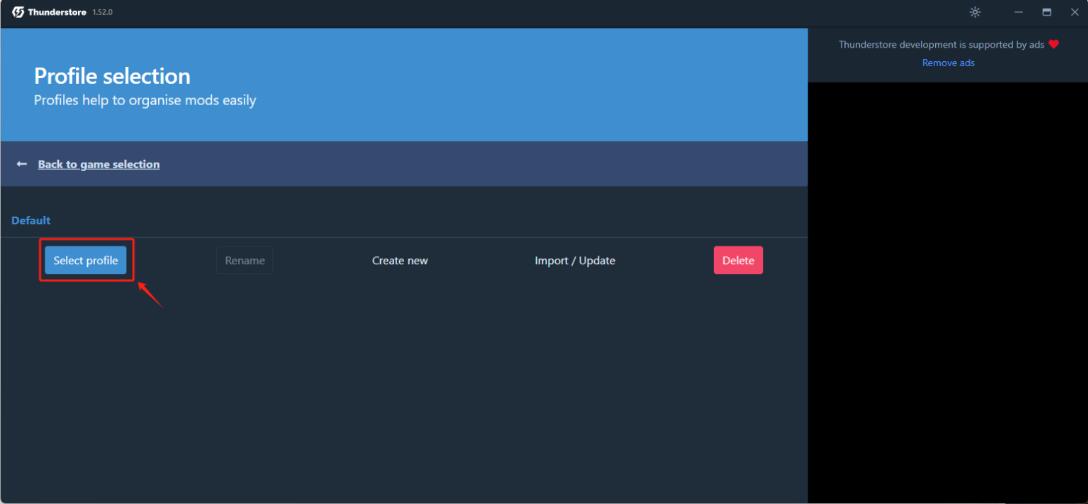Click the red heart icon
This screenshot has height=504, width=1088.
1053,44
